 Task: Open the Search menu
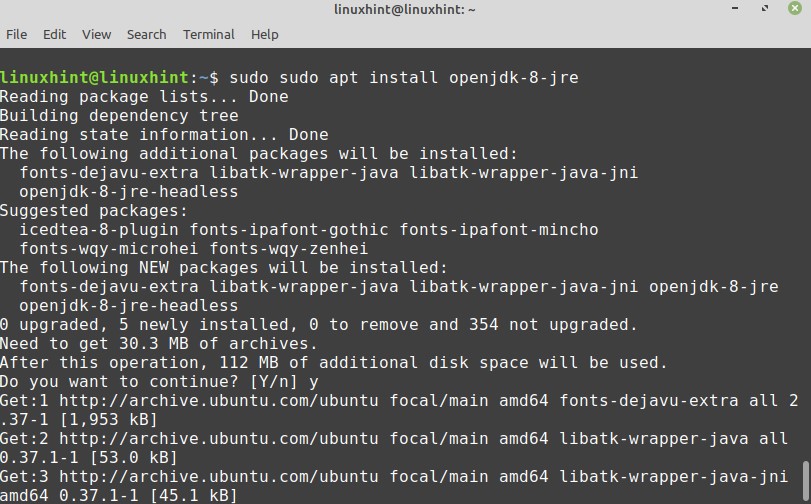[146, 35]
